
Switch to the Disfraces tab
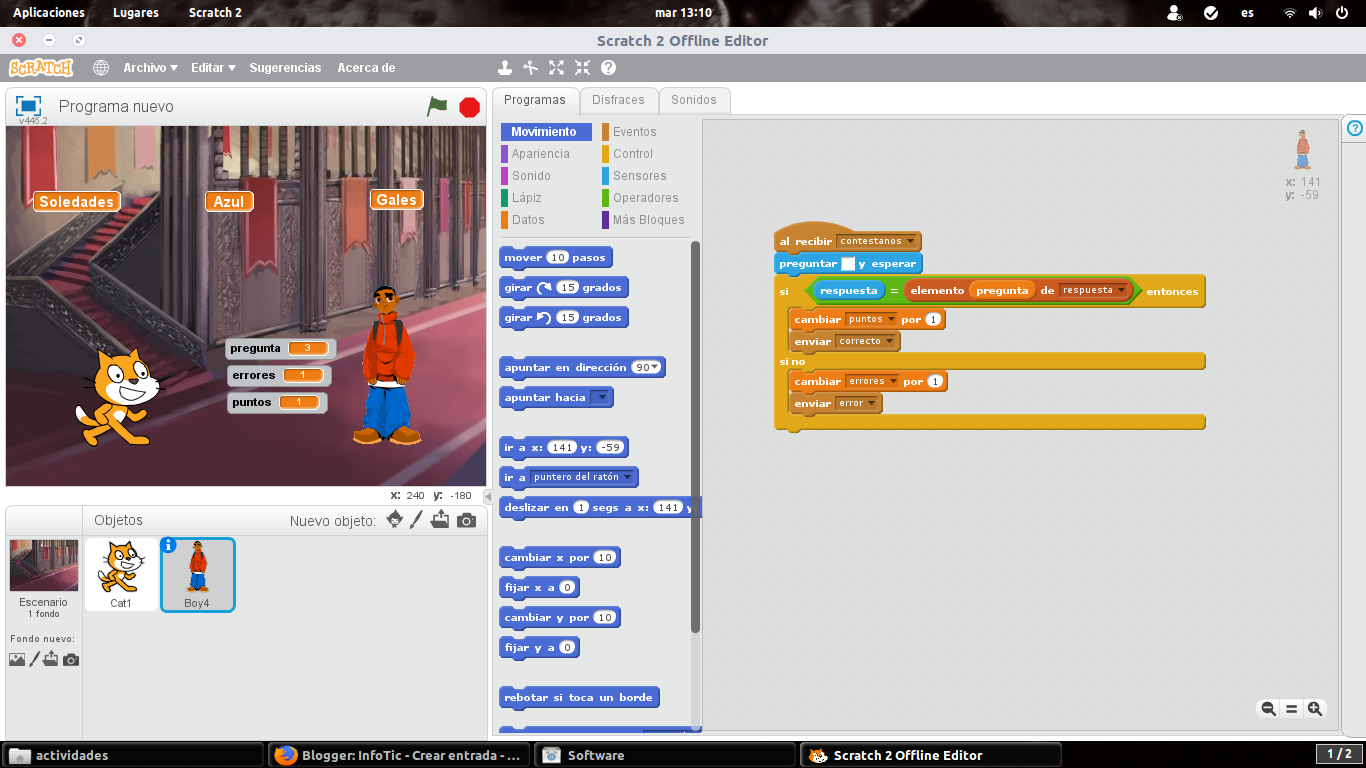click(618, 100)
